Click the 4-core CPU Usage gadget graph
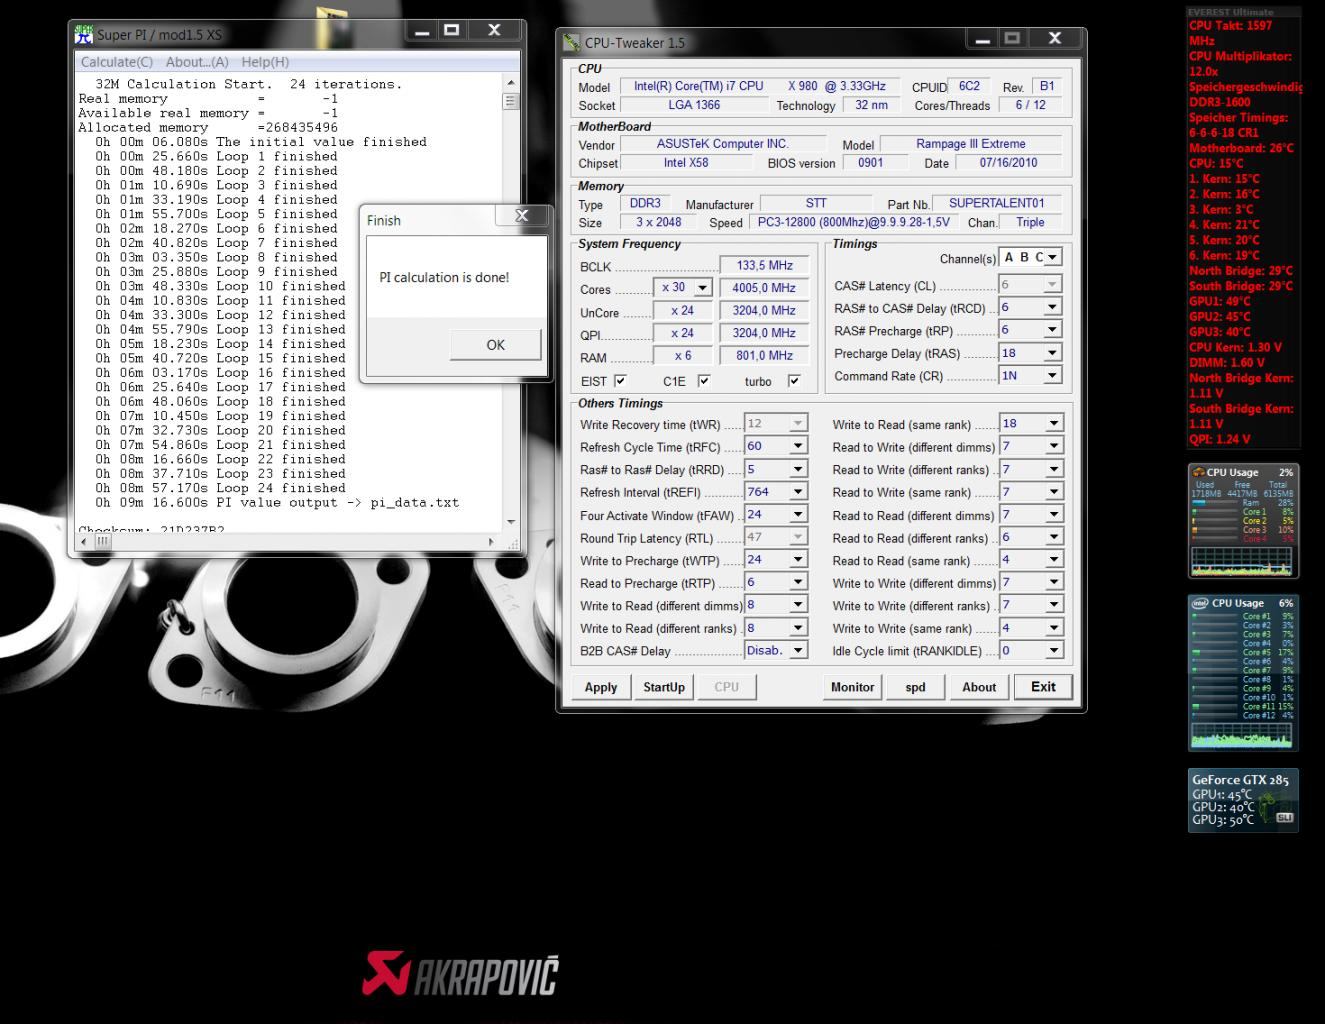Viewport: 1325px width, 1024px height. tap(1241, 561)
